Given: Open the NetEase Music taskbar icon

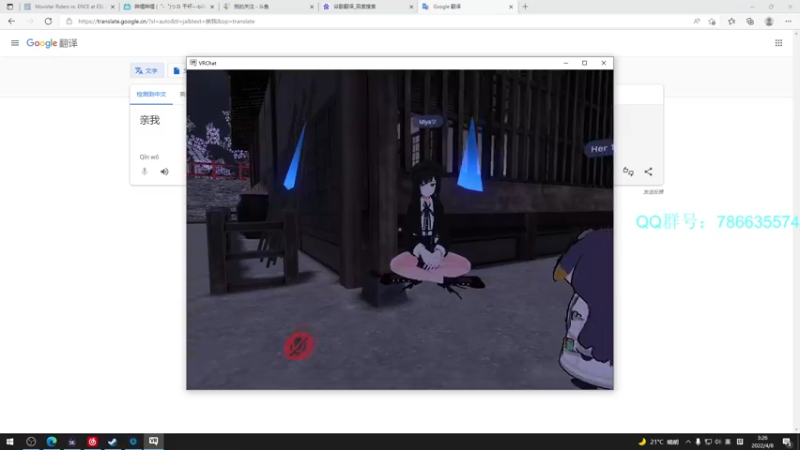Looking at the screenshot, I should point(92,441).
